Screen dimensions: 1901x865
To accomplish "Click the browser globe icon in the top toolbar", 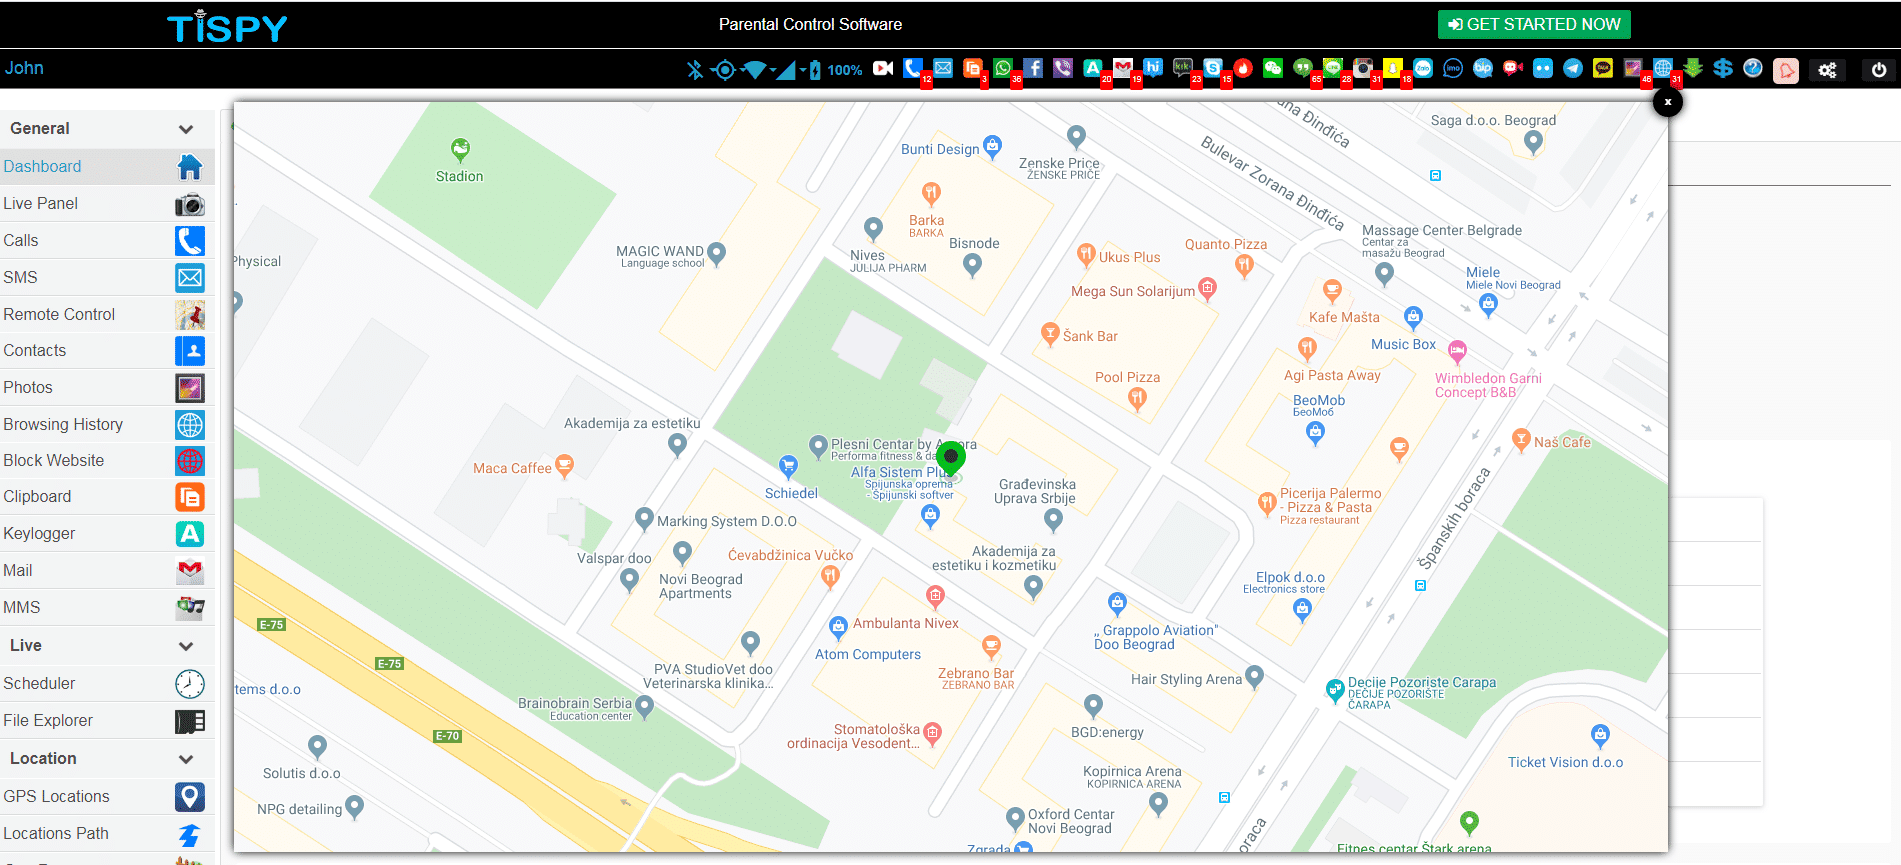I will [x=1663, y=68].
